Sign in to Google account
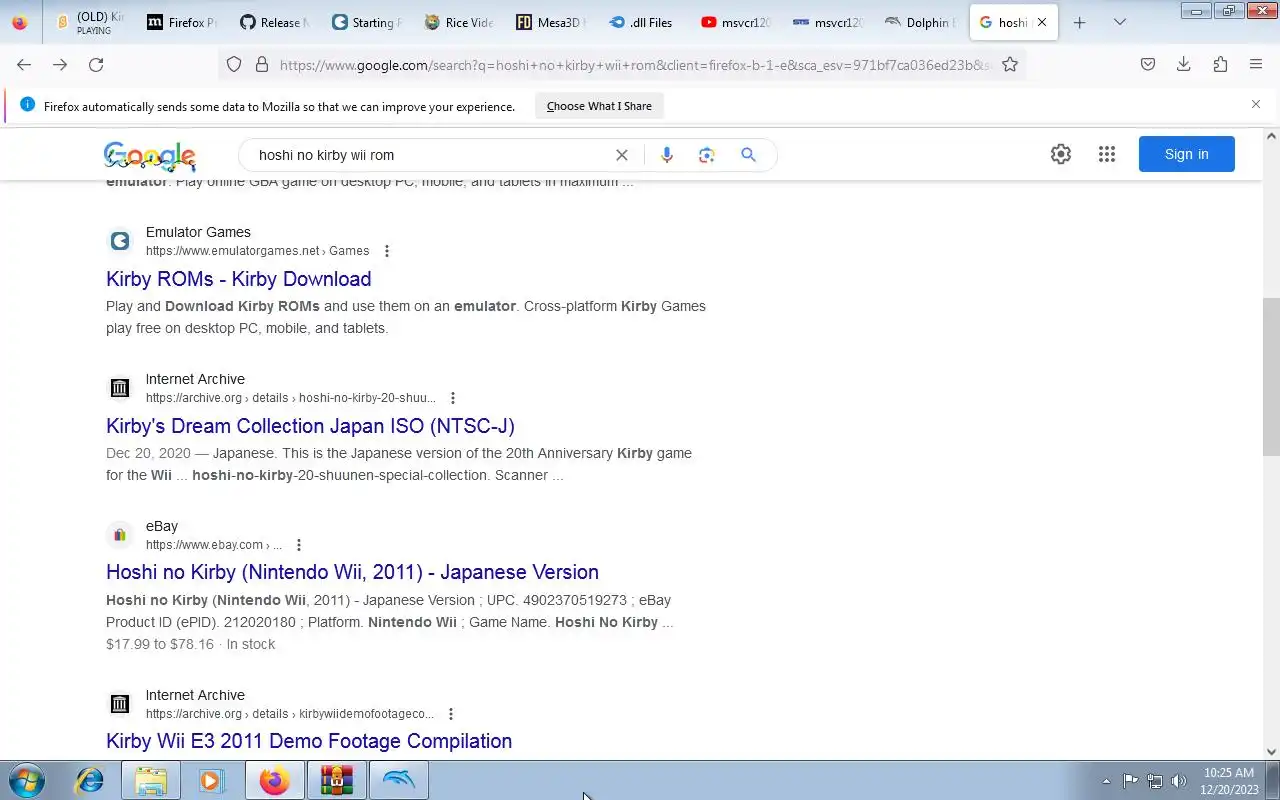The image size is (1280, 800). (x=1186, y=154)
